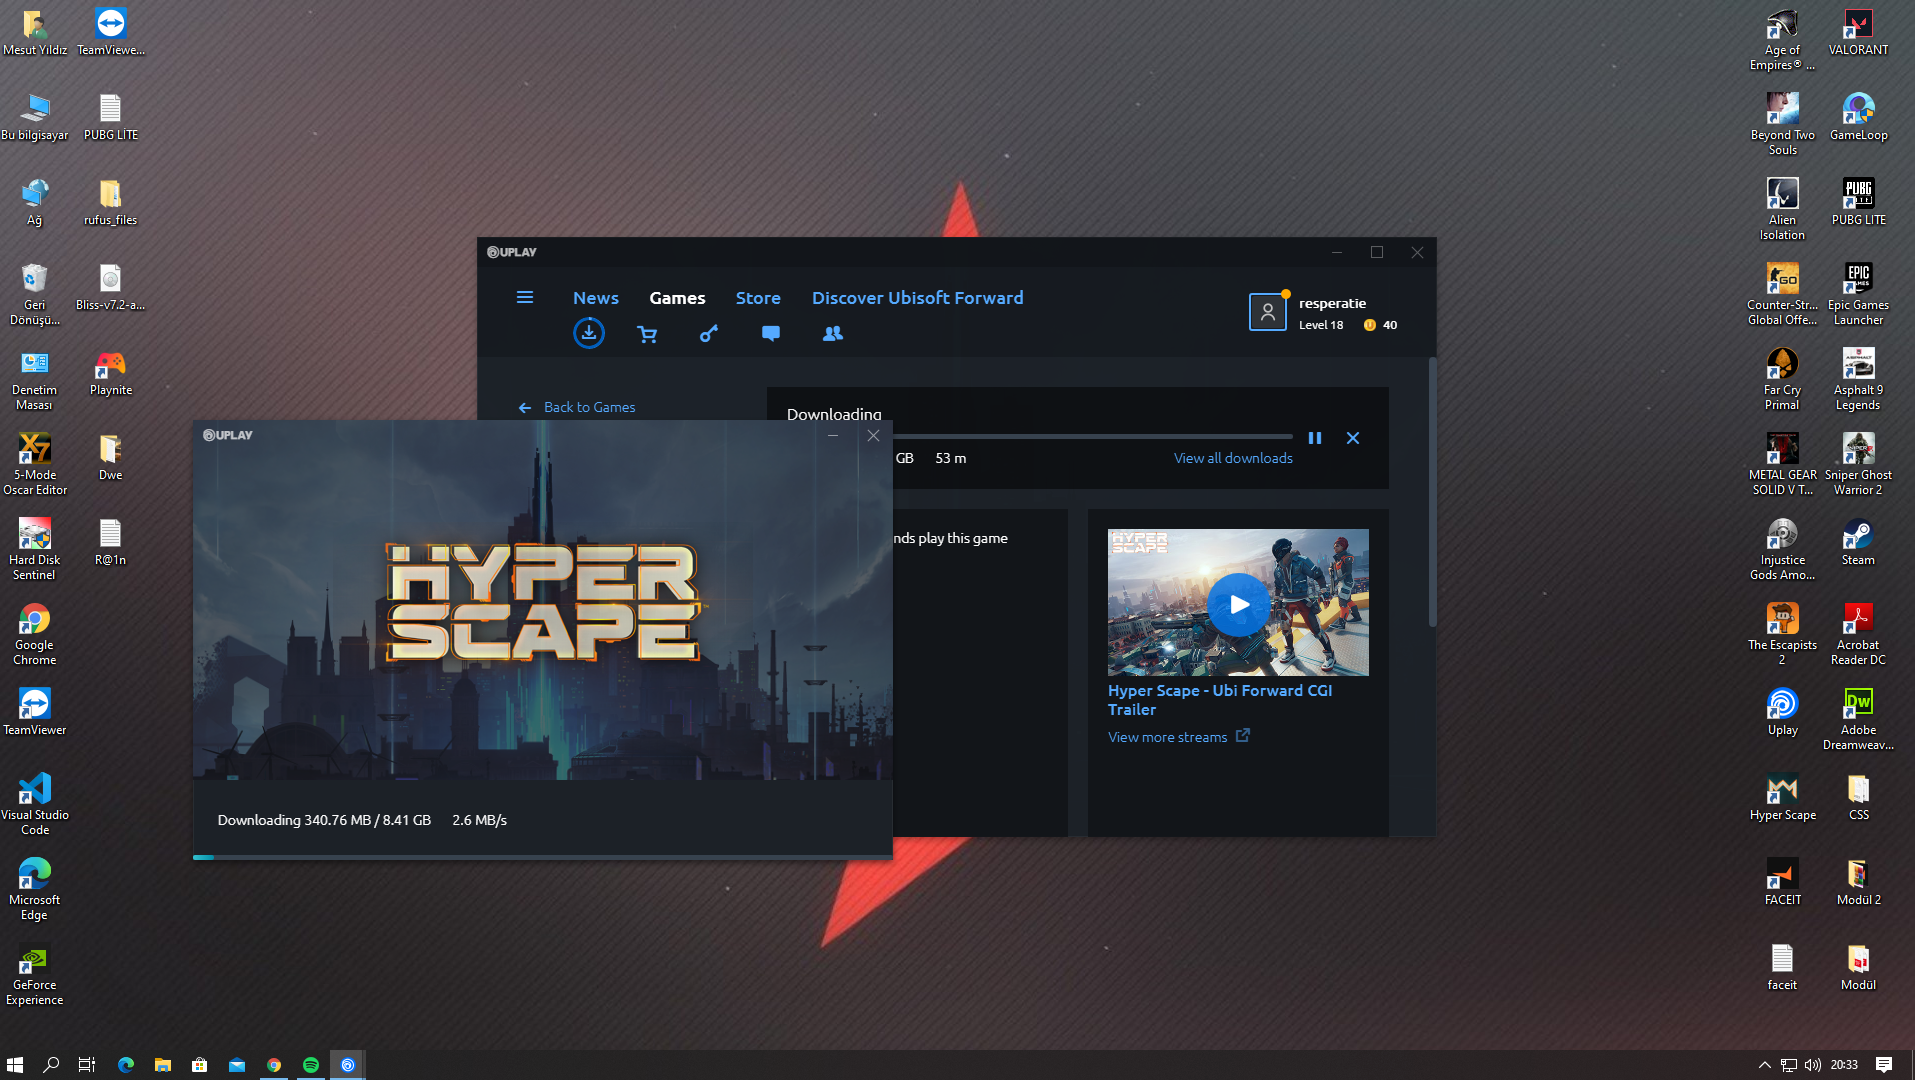The width and height of the screenshot is (1915, 1080).
Task: Switch to the News tab
Action: pyautogui.click(x=596, y=298)
